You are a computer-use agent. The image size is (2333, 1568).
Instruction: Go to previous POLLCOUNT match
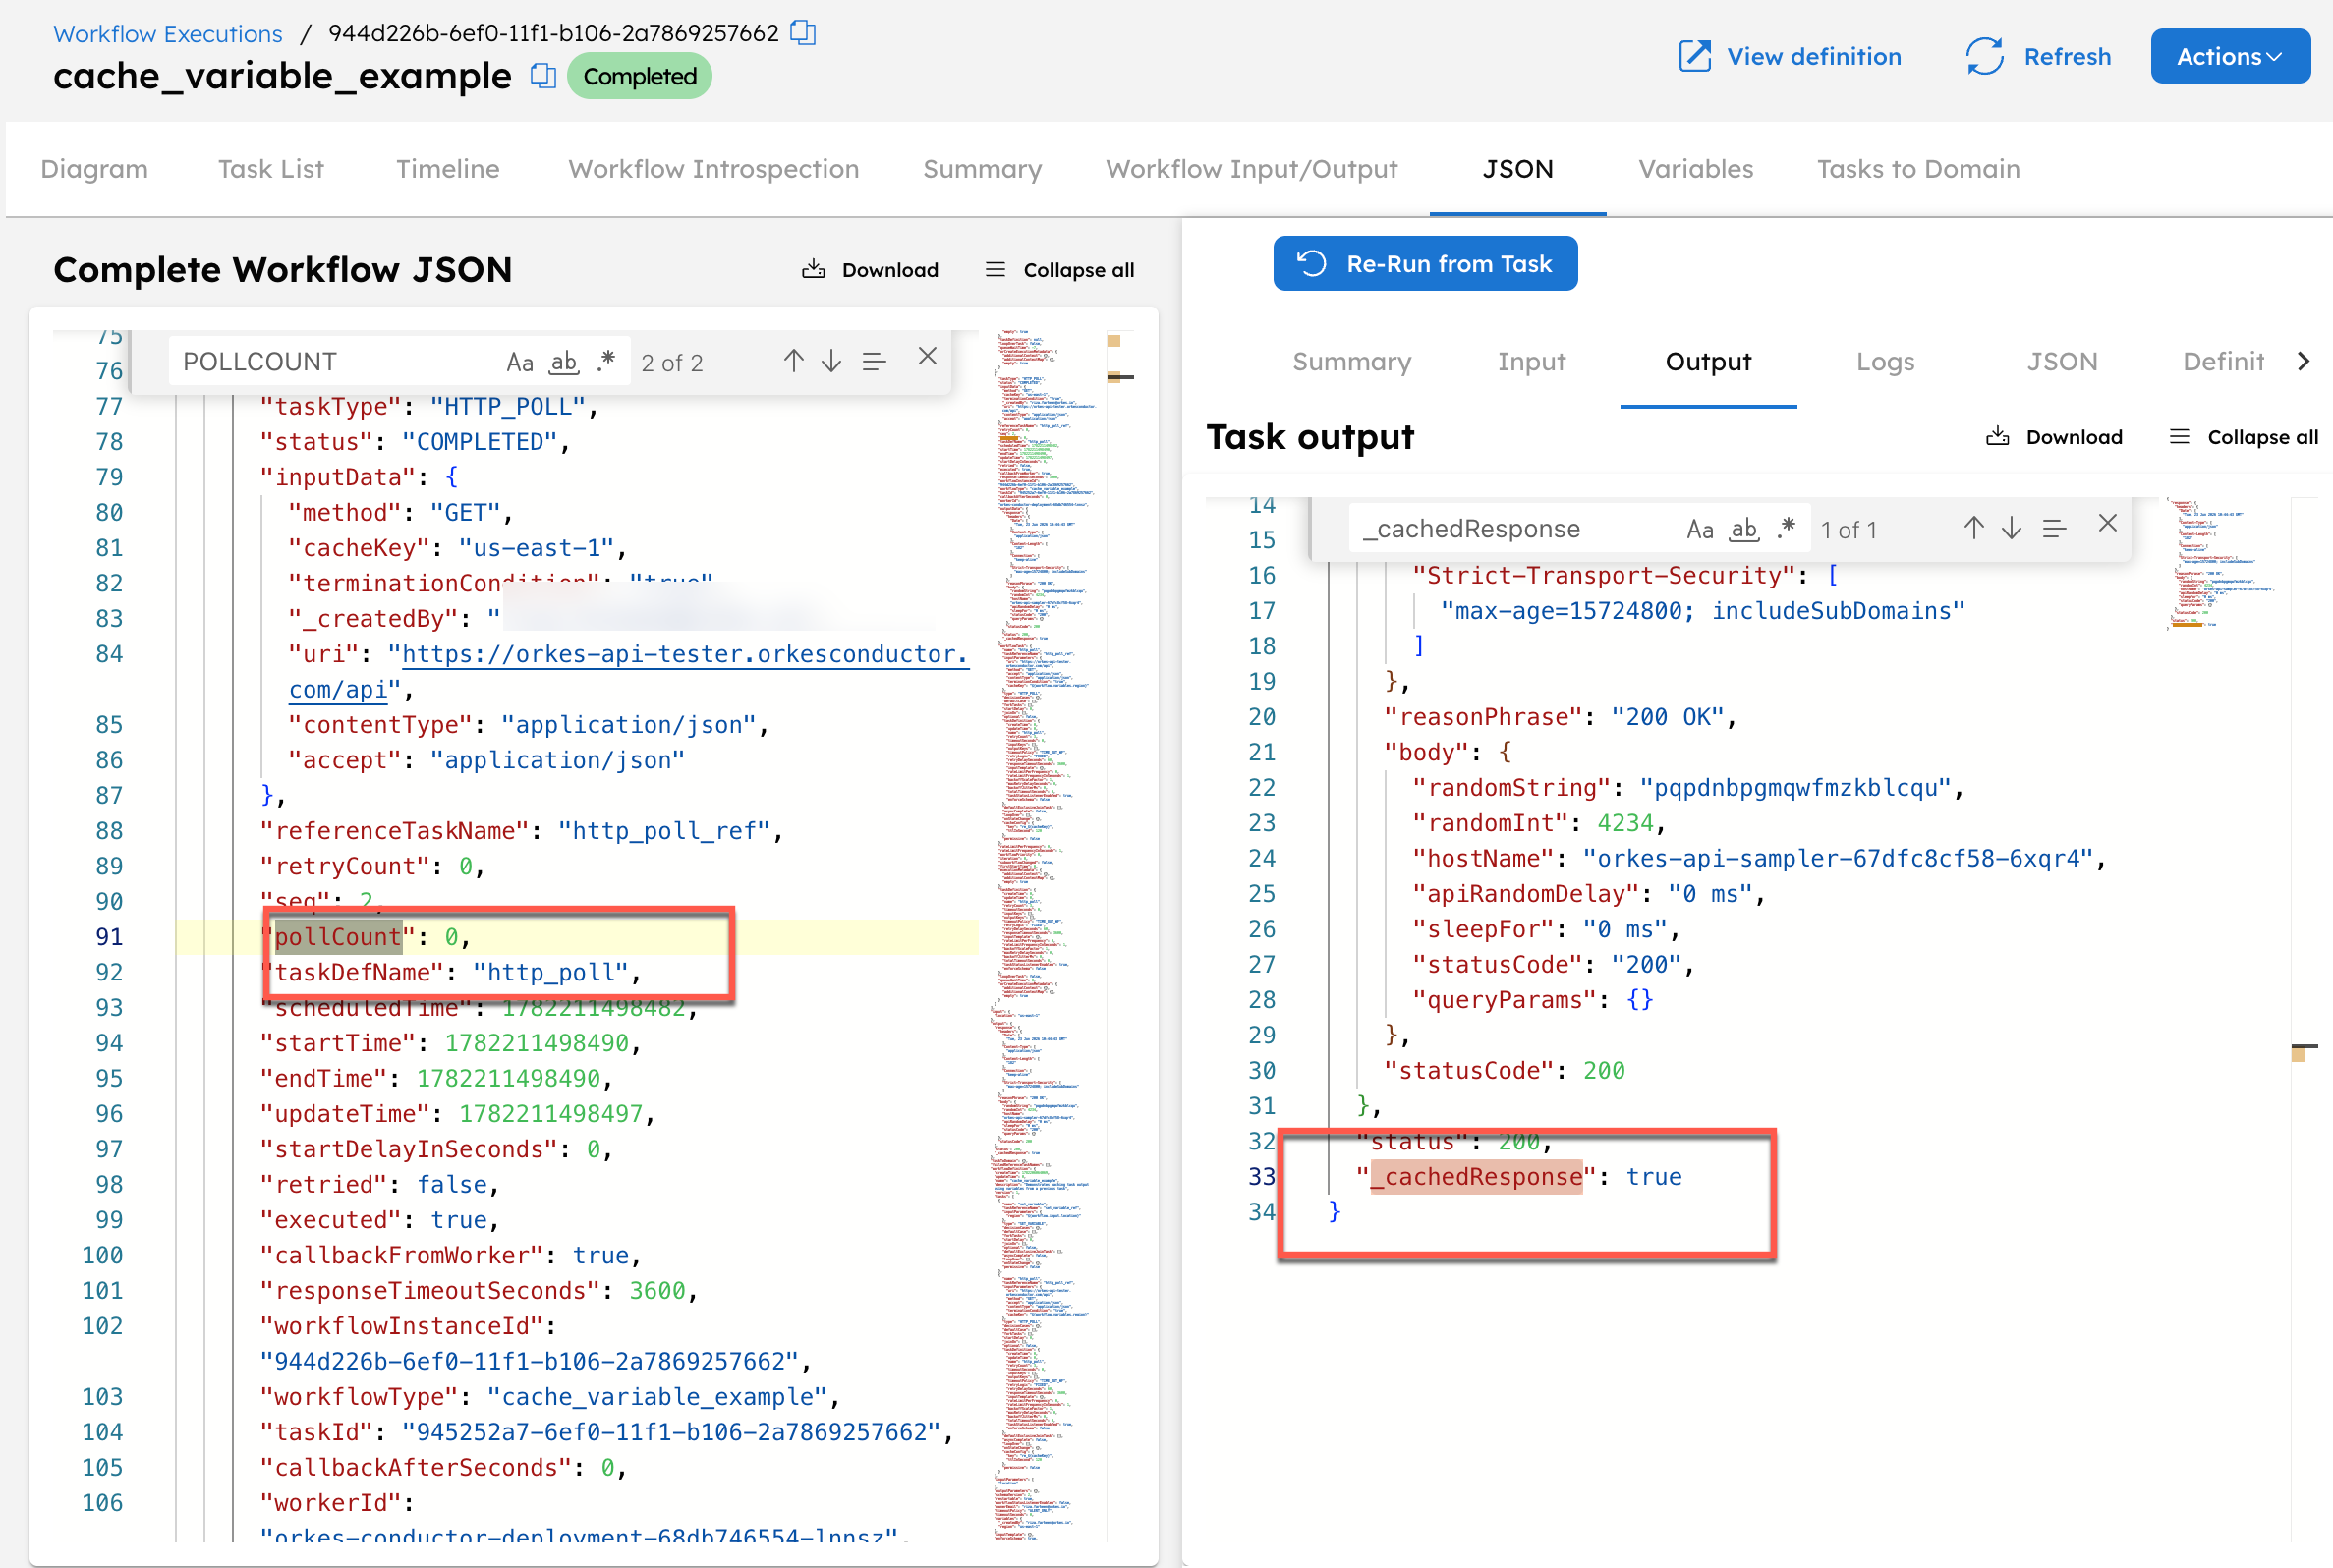[x=793, y=360]
